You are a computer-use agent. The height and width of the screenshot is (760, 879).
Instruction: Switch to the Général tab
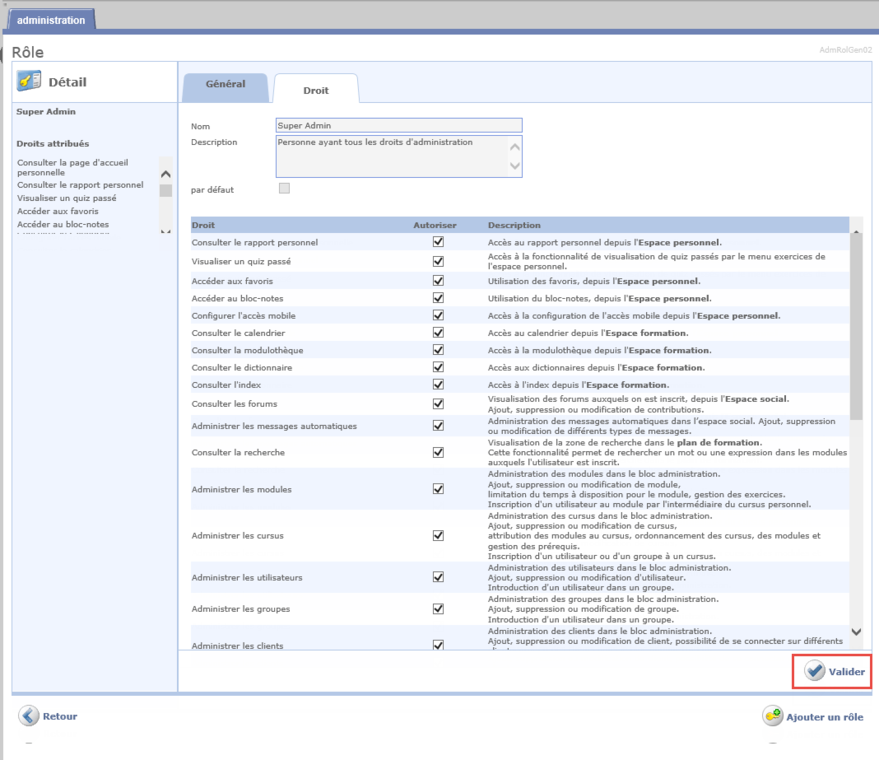(x=225, y=85)
